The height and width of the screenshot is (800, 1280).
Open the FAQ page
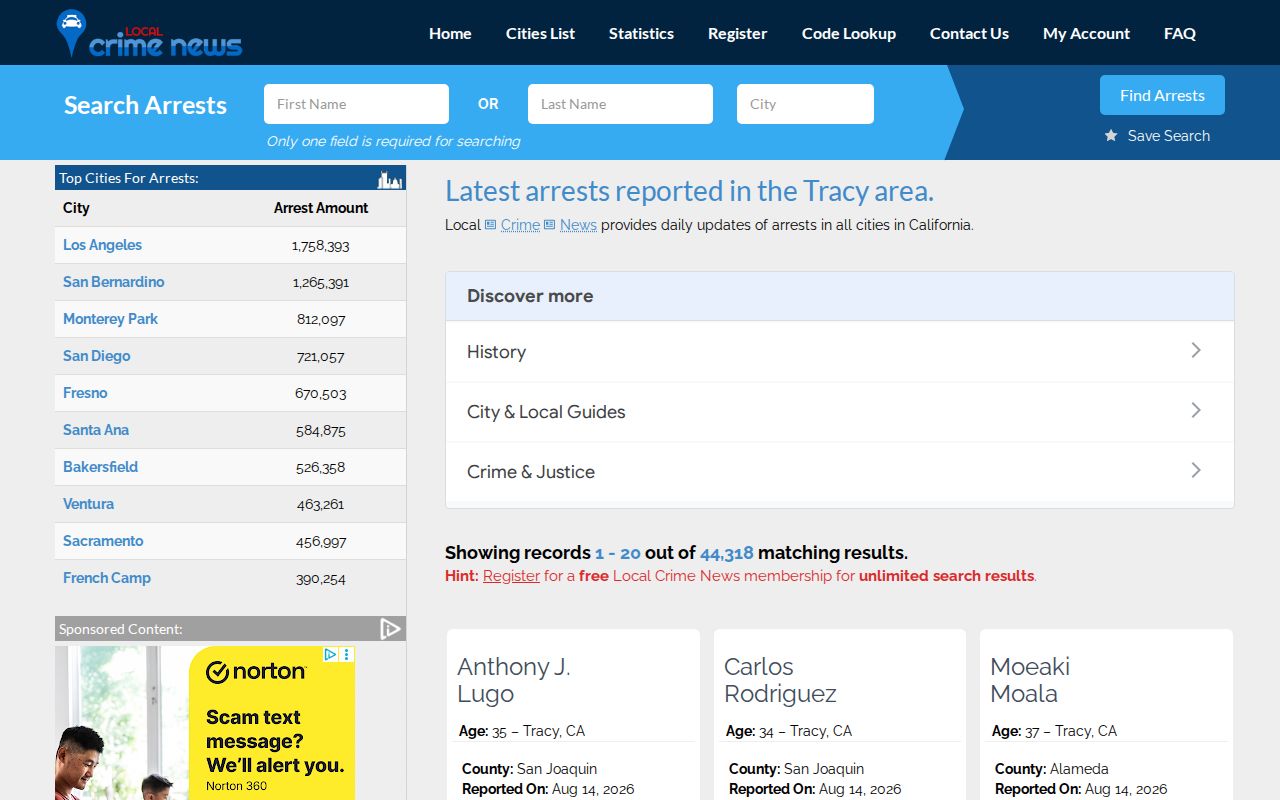pos(1180,33)
